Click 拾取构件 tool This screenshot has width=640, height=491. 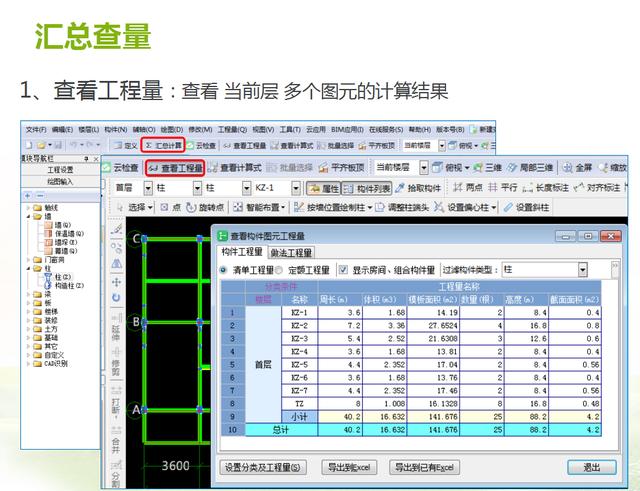(418, 188)
